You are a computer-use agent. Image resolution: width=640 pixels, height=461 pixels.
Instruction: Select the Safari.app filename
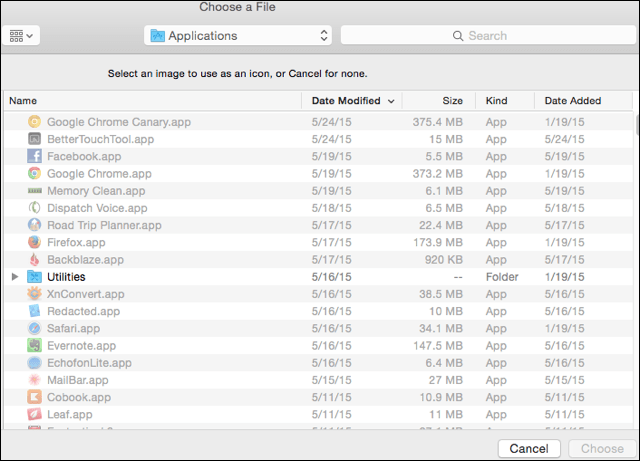click(73, 328)
